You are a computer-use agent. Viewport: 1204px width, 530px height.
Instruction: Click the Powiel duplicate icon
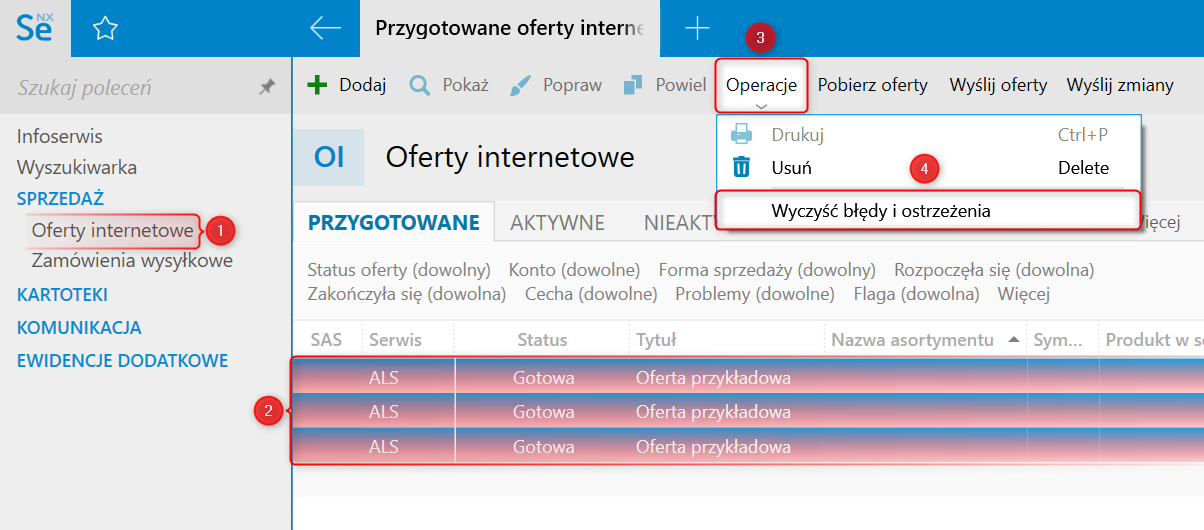633,85
